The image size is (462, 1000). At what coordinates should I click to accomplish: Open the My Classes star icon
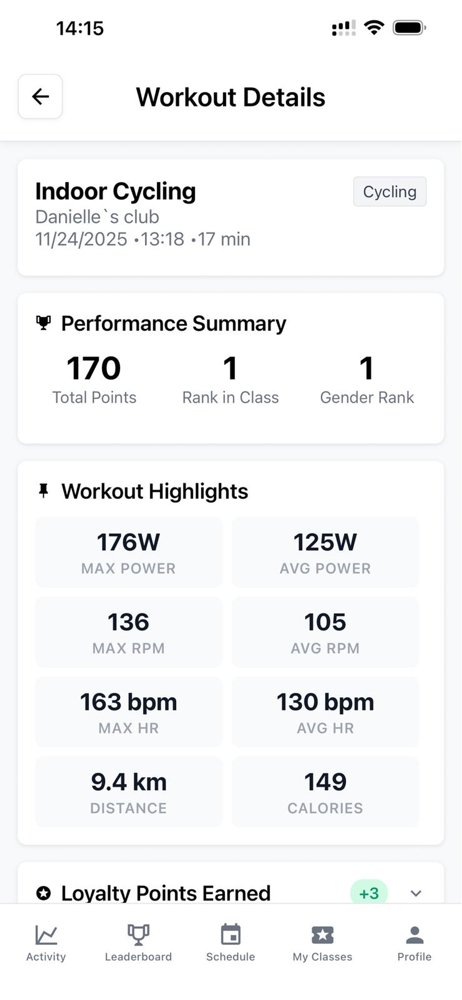click(x=322, y=935)
